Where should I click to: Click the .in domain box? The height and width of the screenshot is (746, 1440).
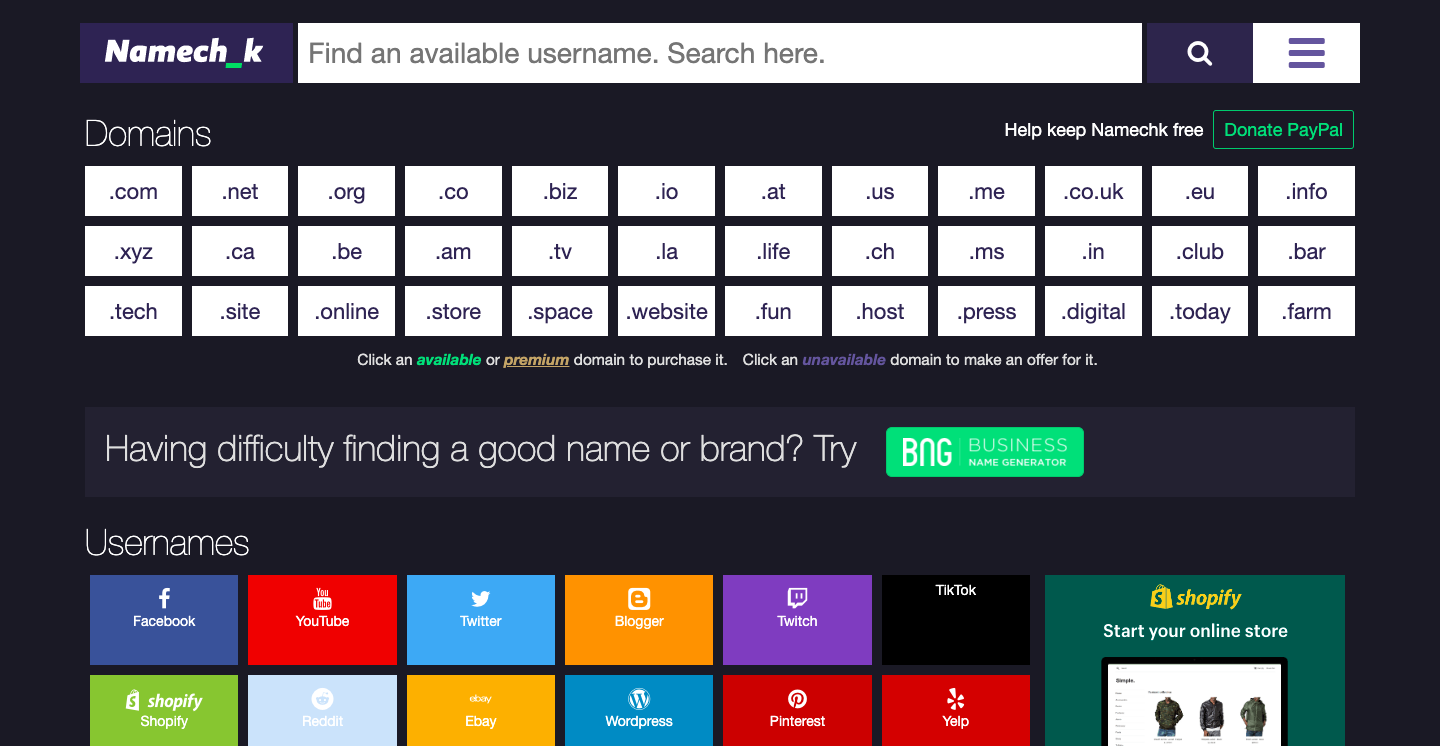coord(1093,251)
